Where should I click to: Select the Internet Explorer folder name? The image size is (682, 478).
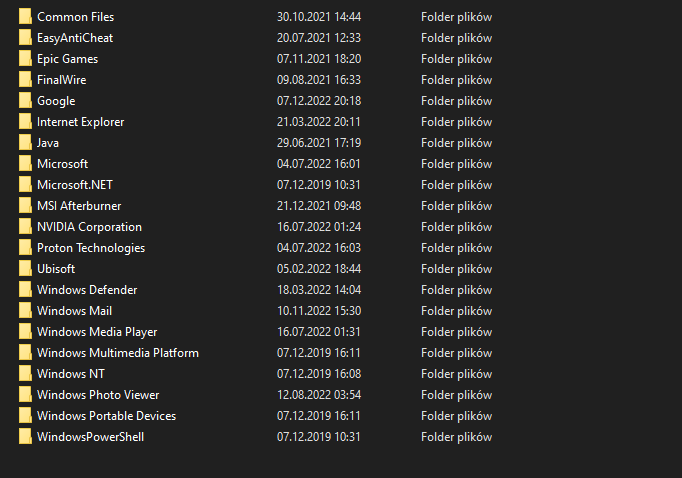pyautogui.click(x=80, y=122)
